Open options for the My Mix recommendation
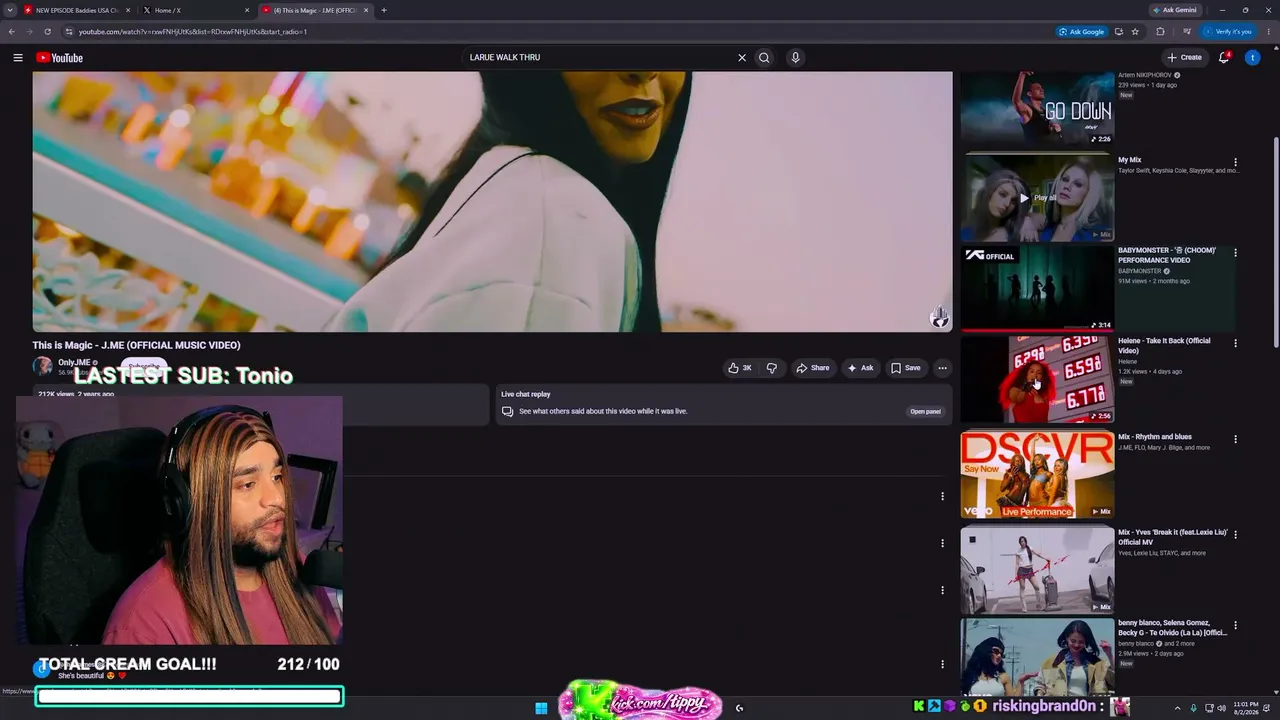This screenshot has height=720, width=1280. [x=1235, y=162]
